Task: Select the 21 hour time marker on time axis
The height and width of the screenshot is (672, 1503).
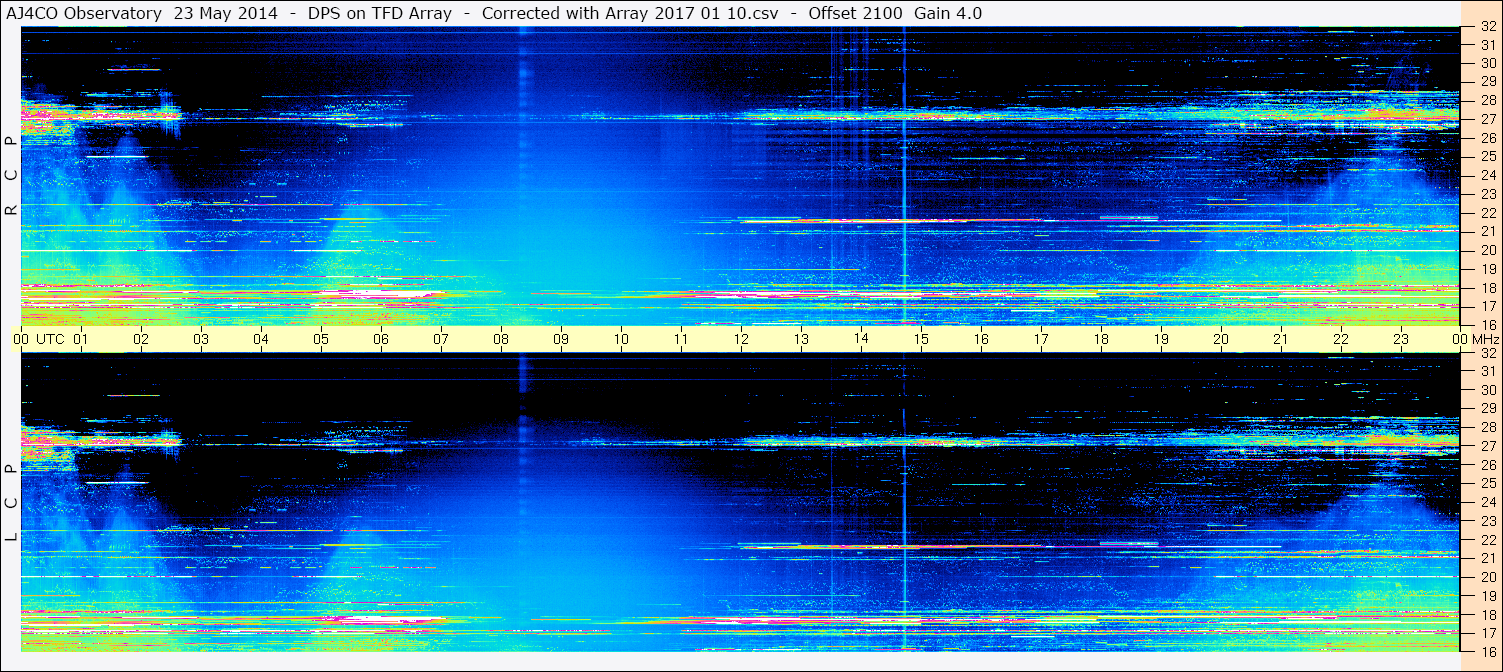Action: (x=1281, y=339)
